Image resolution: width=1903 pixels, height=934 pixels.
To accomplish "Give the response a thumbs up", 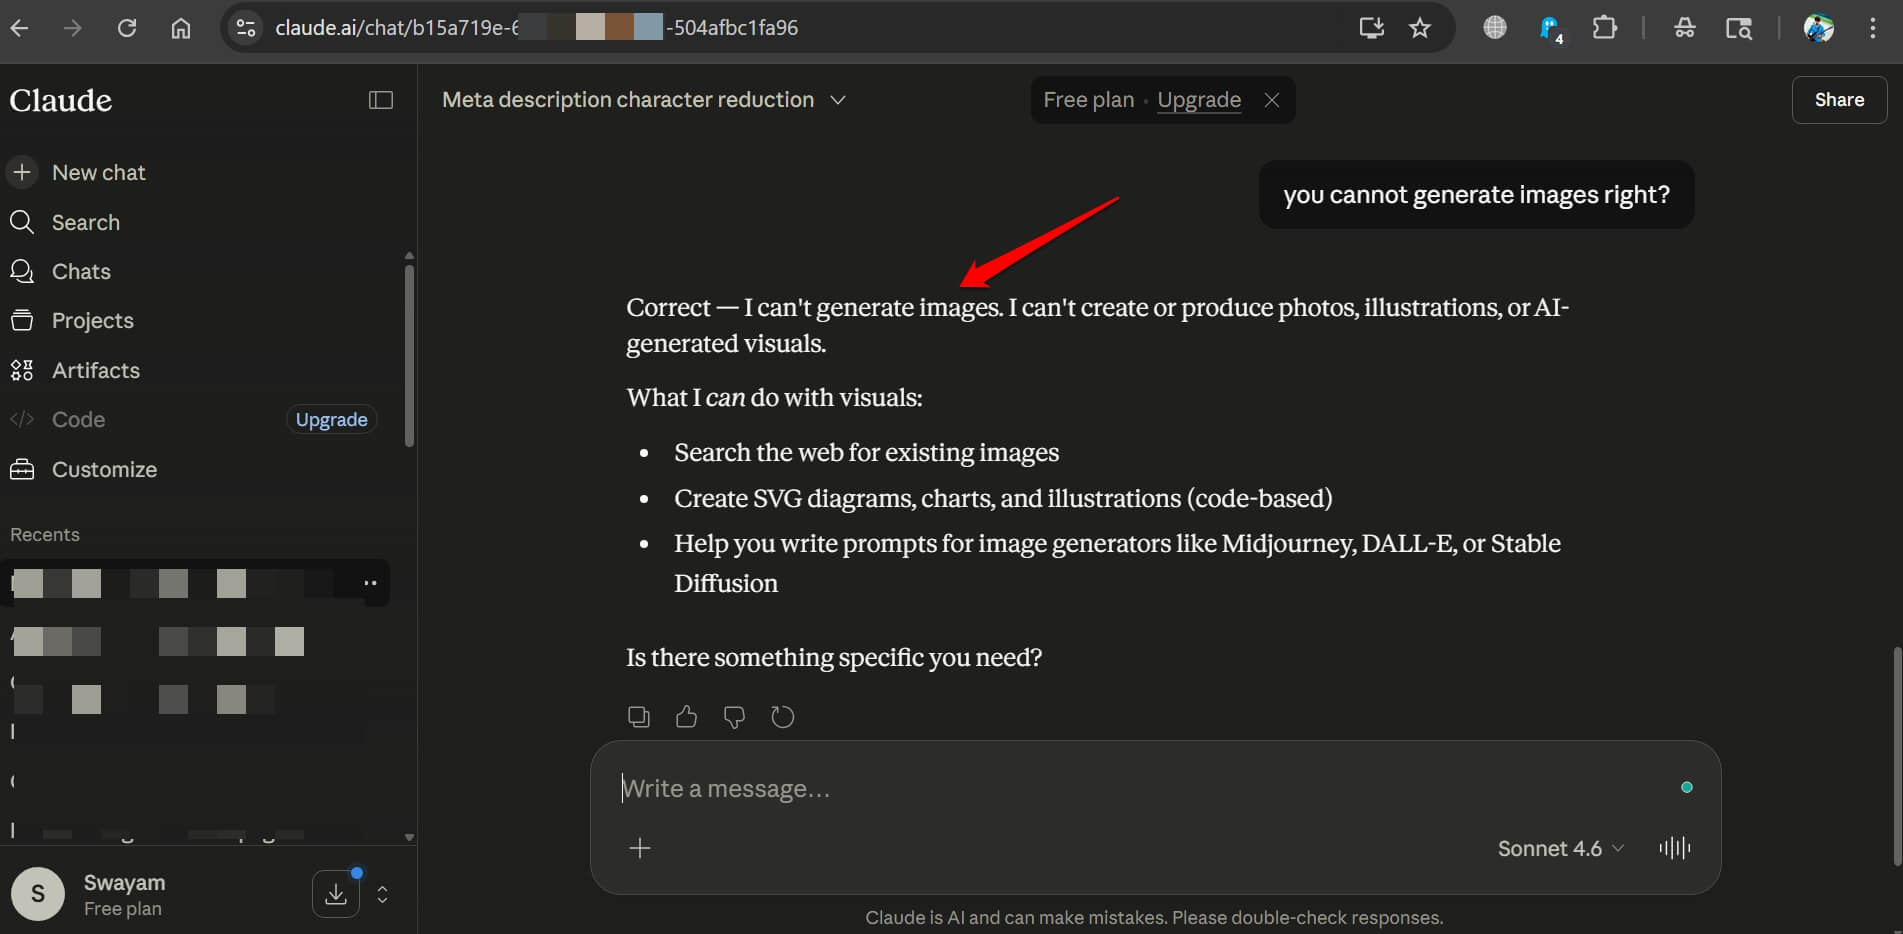I will coord(686,717).
